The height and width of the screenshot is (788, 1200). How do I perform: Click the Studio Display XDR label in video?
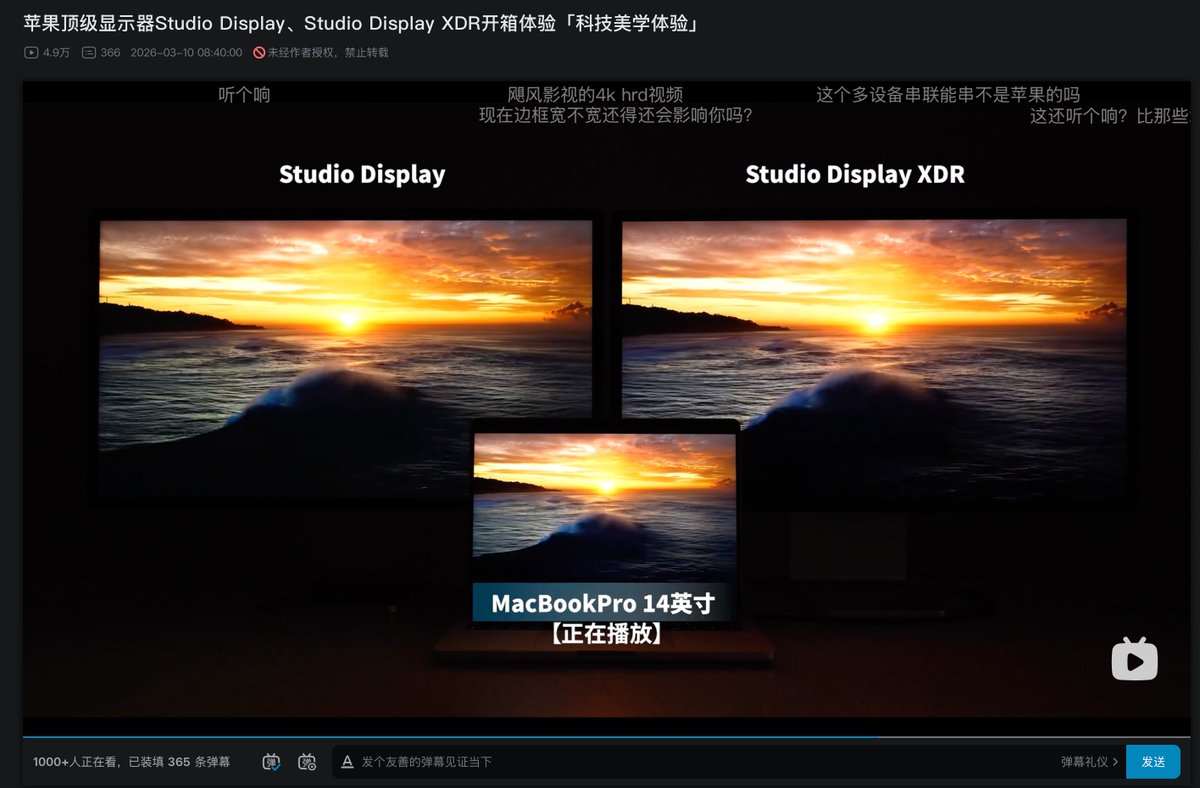[855, 174]
